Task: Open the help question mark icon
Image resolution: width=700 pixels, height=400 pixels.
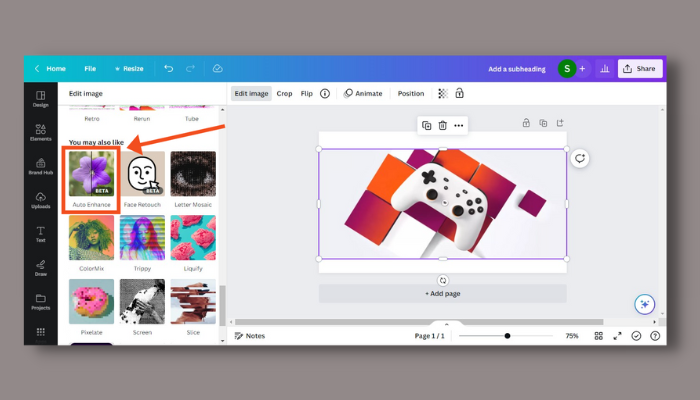Action: click(x=655, y=336)
